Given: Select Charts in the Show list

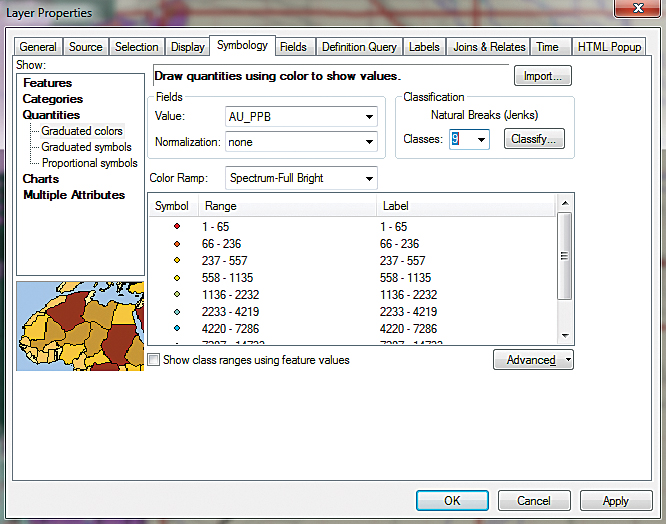Looking at the screenshot, I should tap(41, 179).
